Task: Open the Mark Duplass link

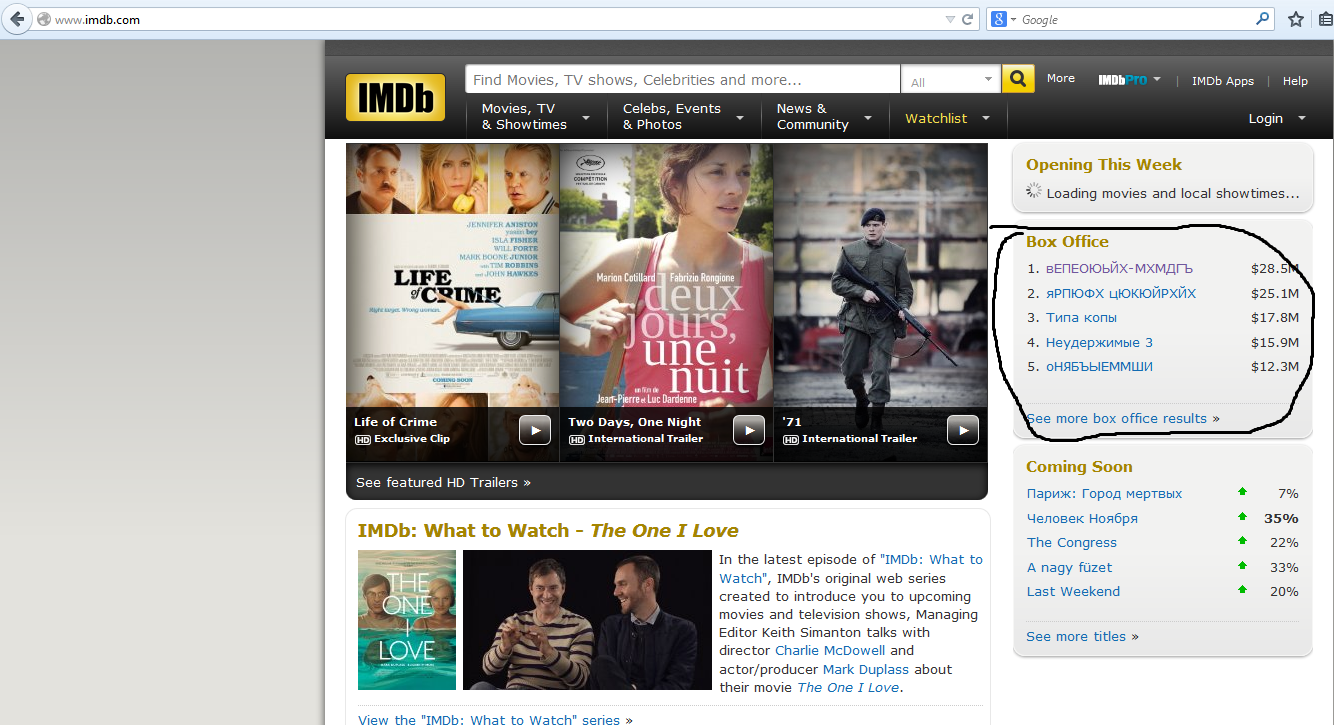Action: (866, 670)
